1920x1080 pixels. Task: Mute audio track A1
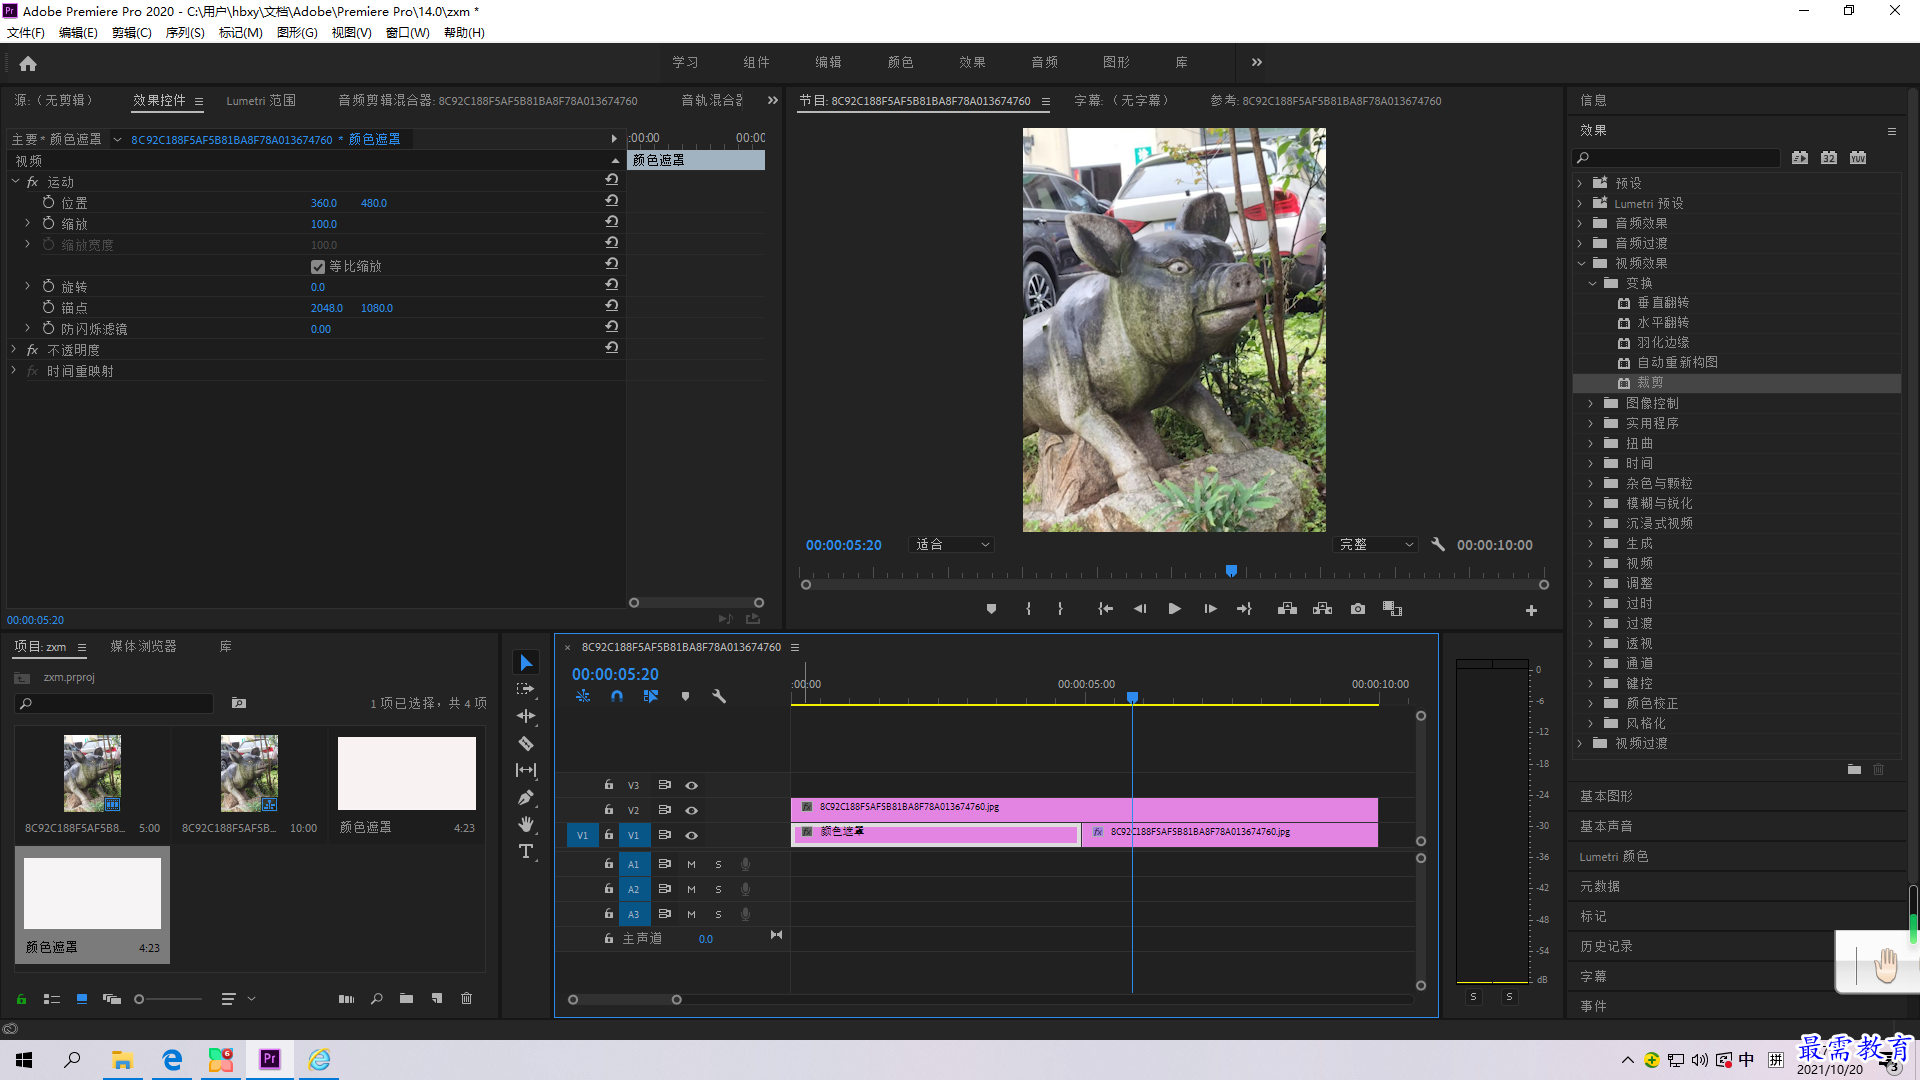(691, 864)
